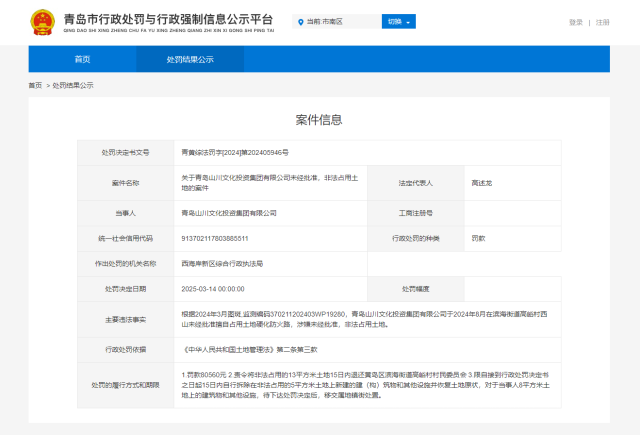Screen dimensions: 640x435
Task: Click the current location text 市南区
Action: [333, 21]
